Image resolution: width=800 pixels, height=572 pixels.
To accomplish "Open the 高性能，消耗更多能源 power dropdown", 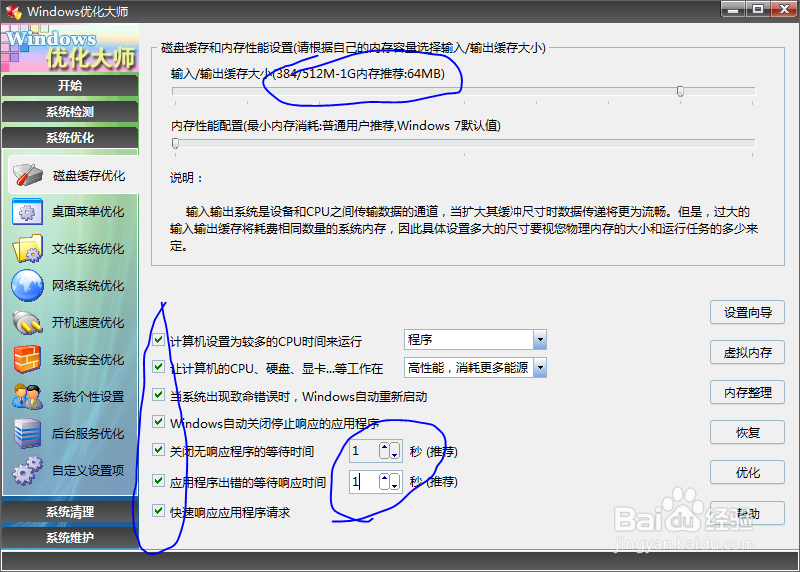I will tap(540, 367).
